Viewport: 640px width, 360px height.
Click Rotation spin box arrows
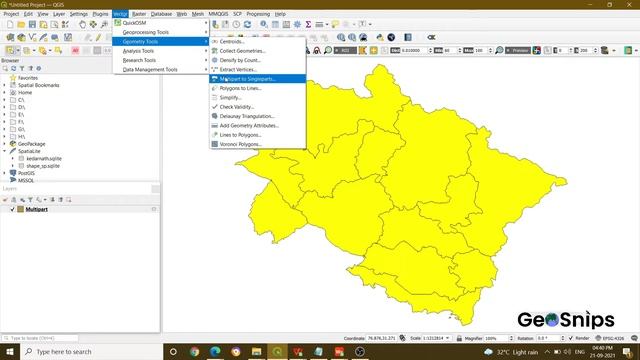[x=562, y=338]
